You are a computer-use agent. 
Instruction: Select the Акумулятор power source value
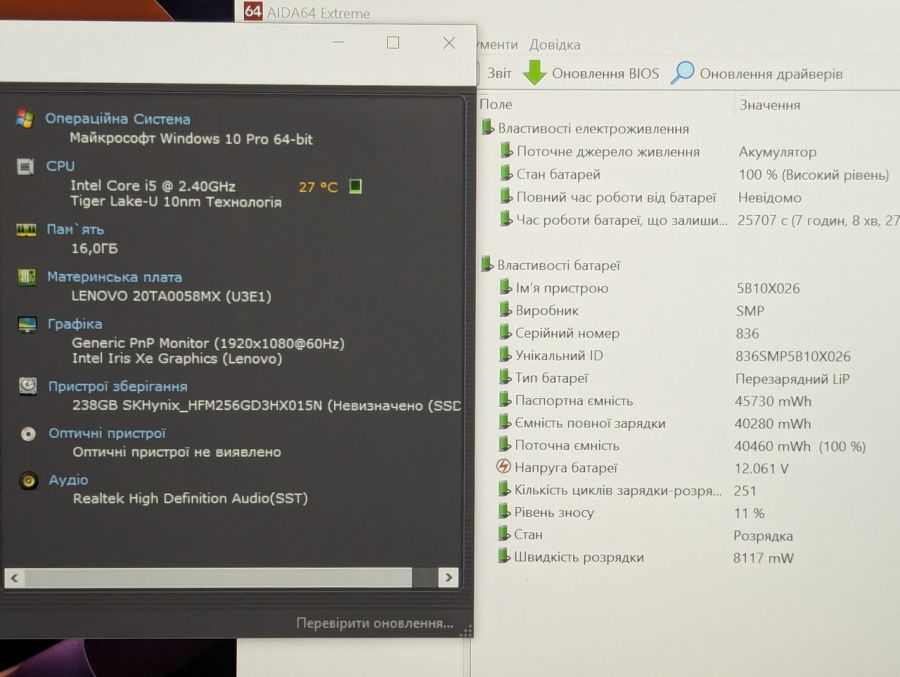(x=777, y=152)
